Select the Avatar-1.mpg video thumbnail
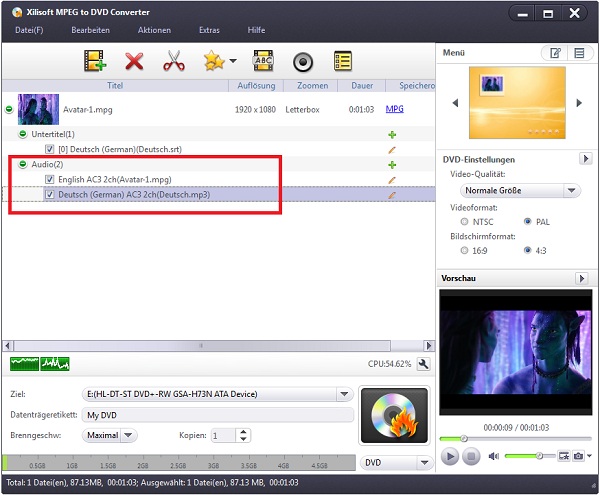Image resolution: width=600 pixels, height=495 pixels. coord(39,109)
